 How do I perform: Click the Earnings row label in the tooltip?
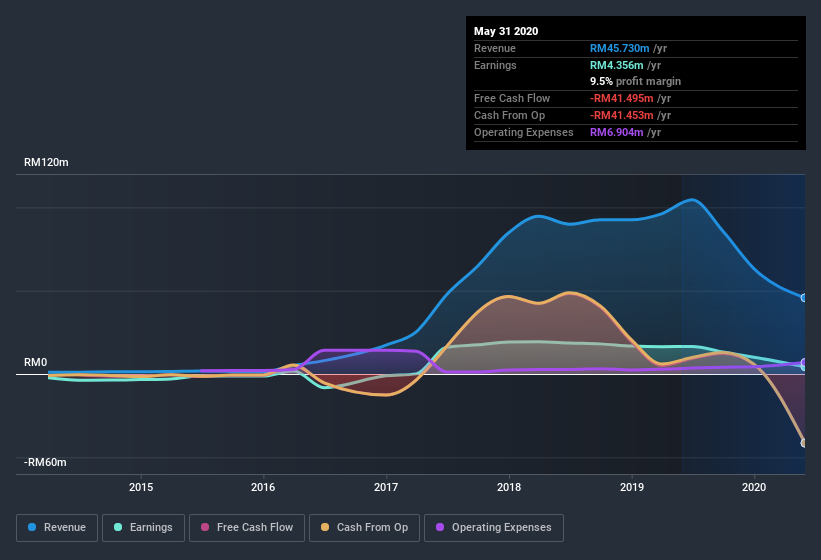[495, 65]
